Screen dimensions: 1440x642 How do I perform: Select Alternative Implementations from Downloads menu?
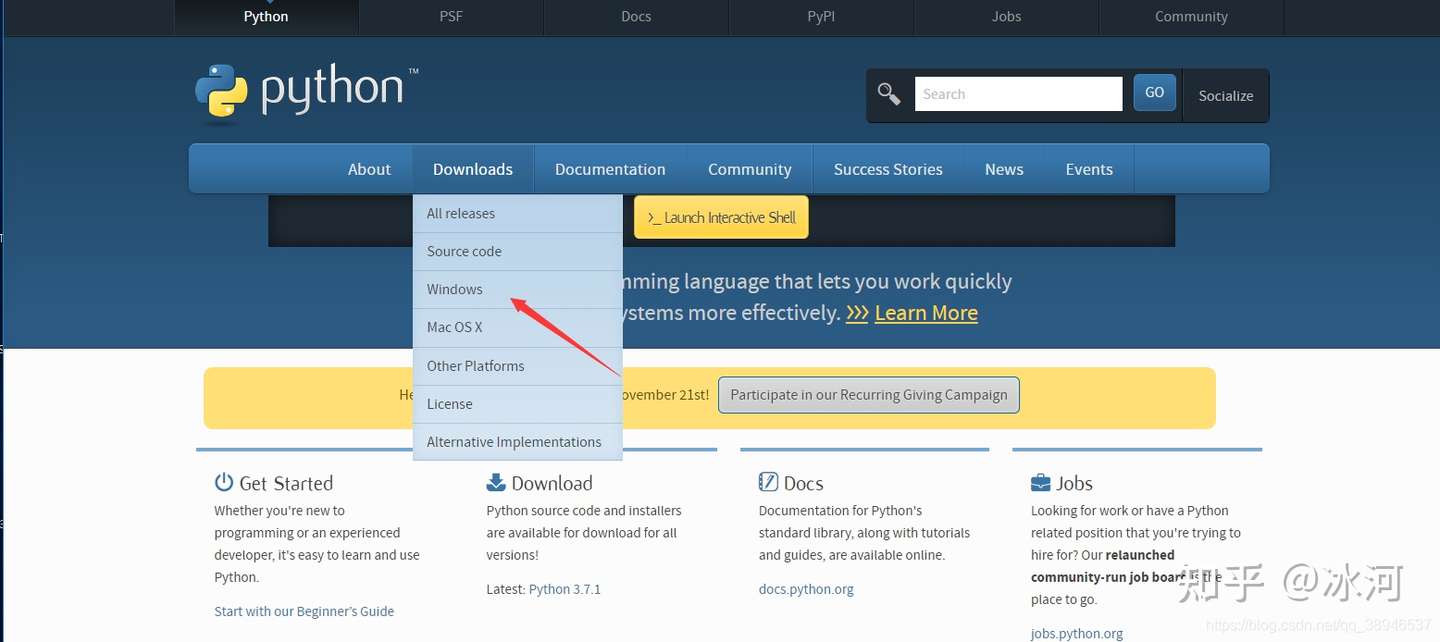click(x=518, y=442)
